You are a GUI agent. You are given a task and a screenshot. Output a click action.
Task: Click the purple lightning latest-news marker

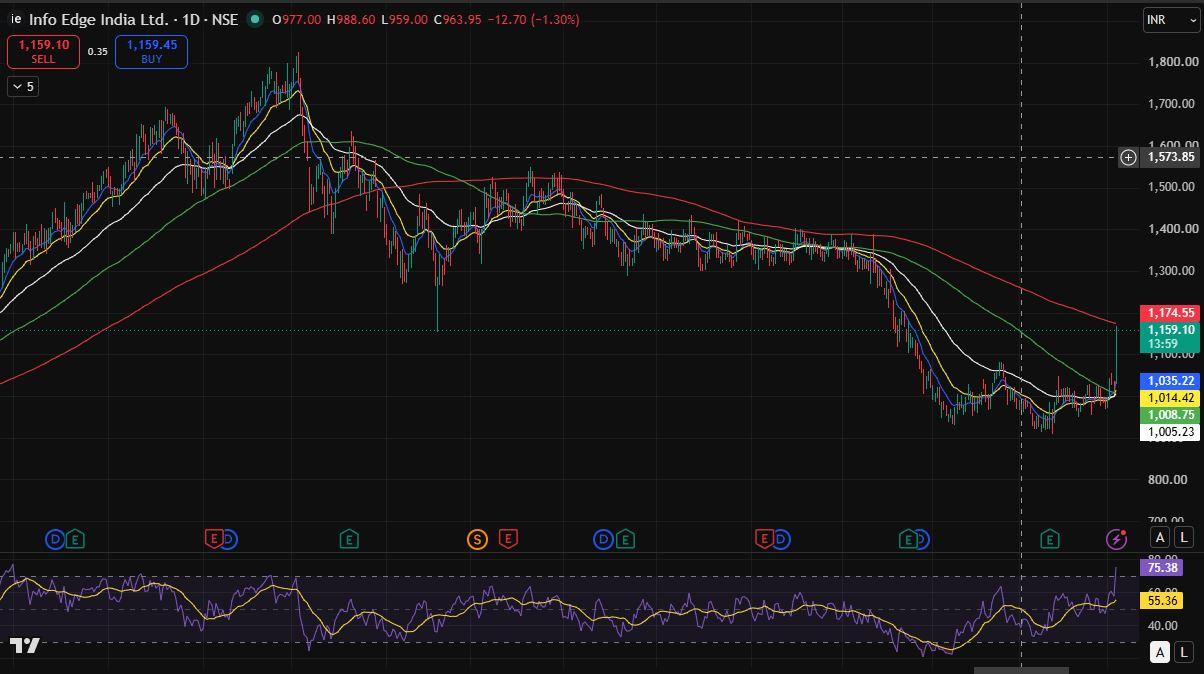[x=1117, y=539]
